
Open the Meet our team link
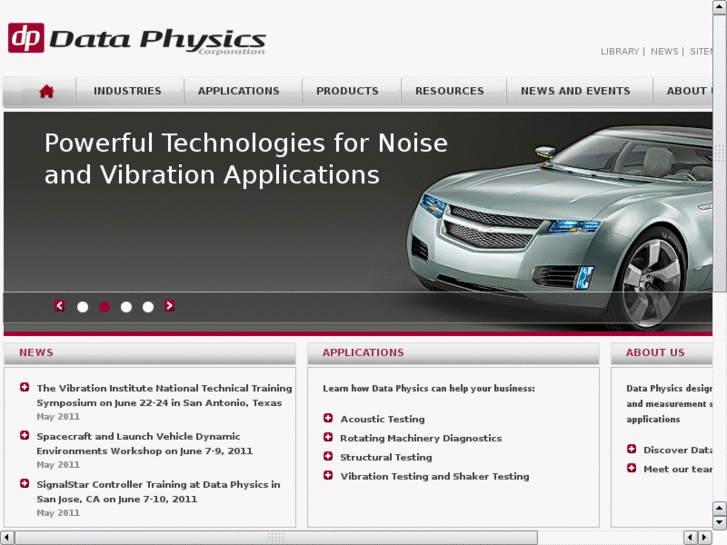coord(678,469)
